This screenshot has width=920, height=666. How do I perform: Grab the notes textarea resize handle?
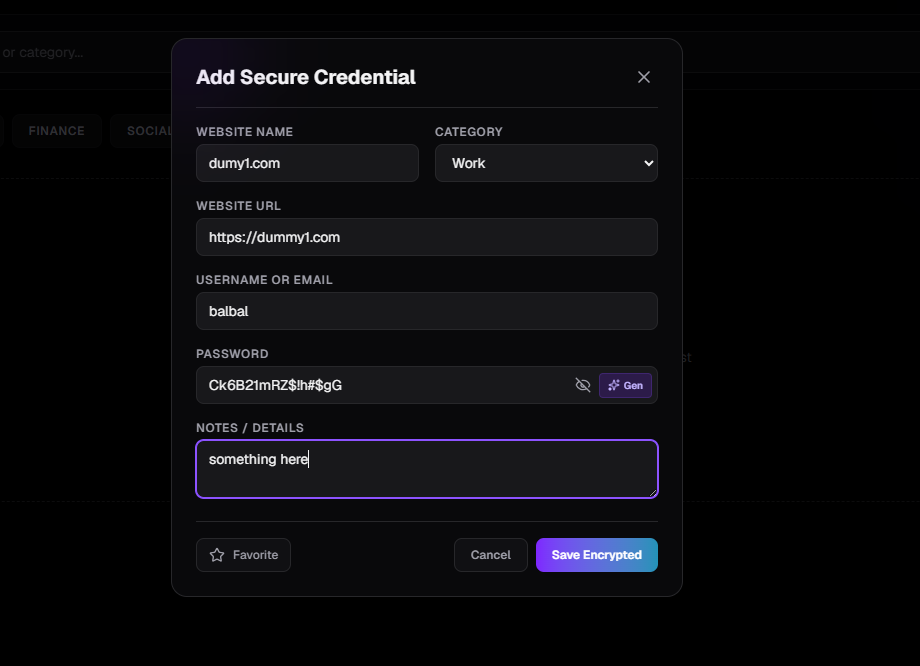point(652,493)
